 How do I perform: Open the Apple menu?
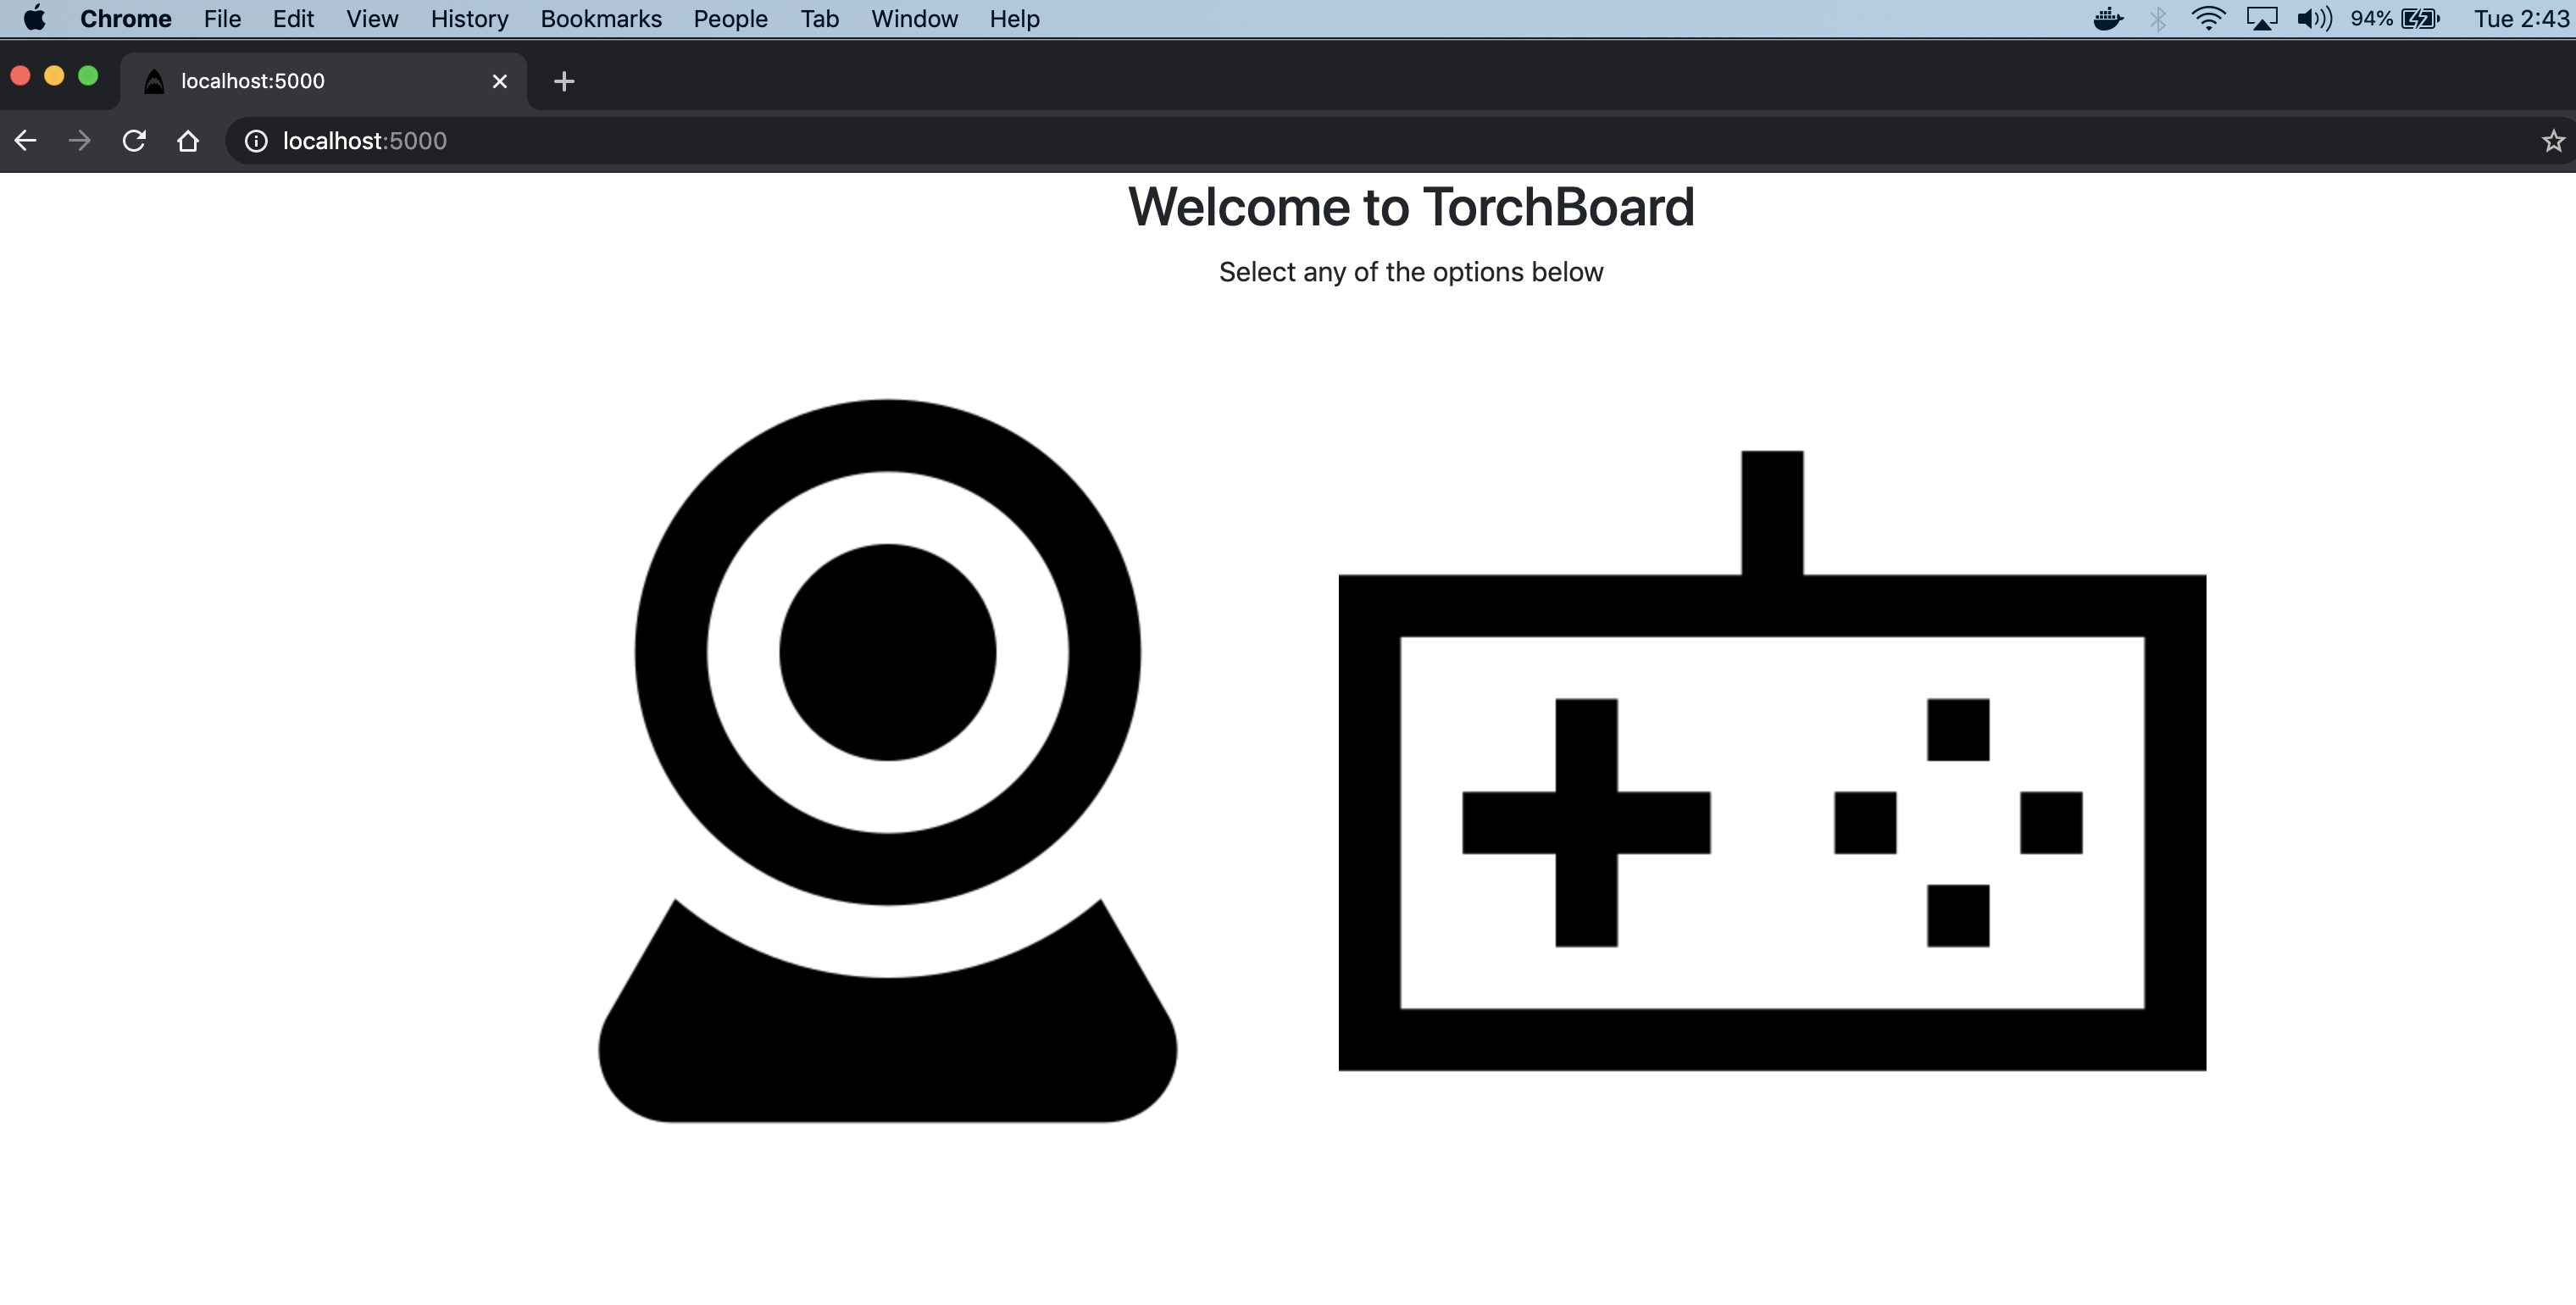(35, 19)
